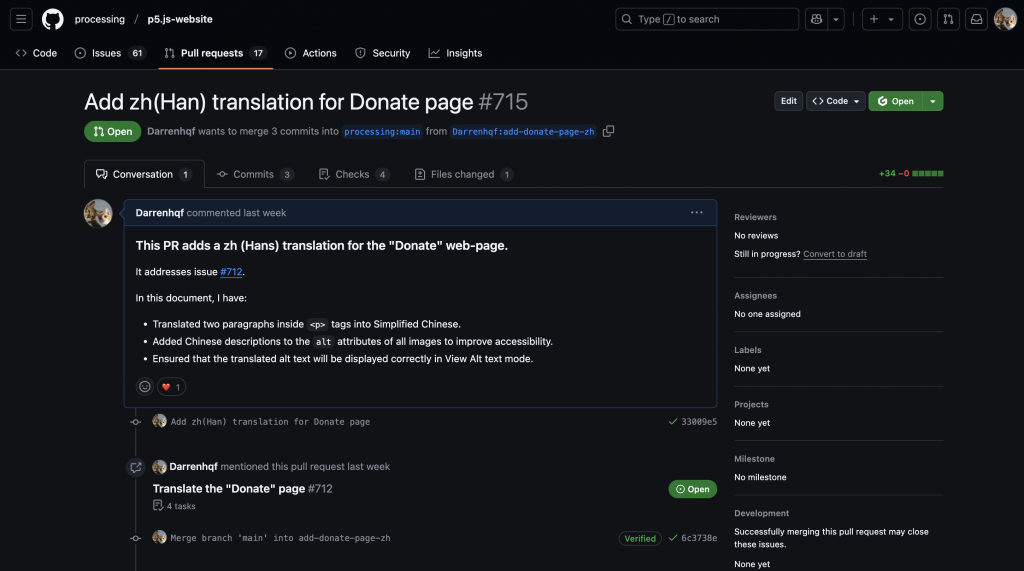Click Darrenhqf avatar beside the comment

click(98, 213)
